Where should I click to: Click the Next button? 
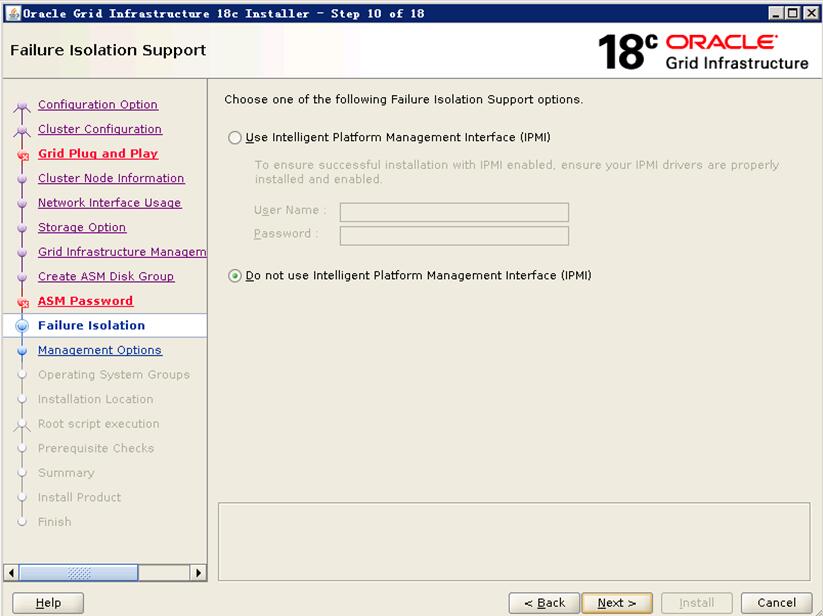click(x=617, y=603)
